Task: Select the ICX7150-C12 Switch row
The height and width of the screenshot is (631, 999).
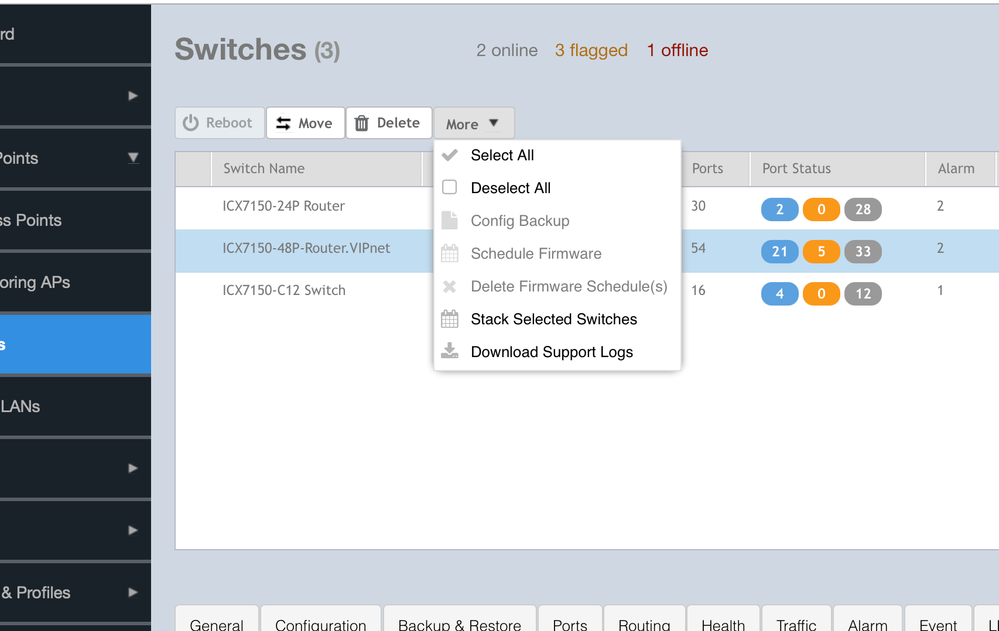Action: tap(284, 291)
